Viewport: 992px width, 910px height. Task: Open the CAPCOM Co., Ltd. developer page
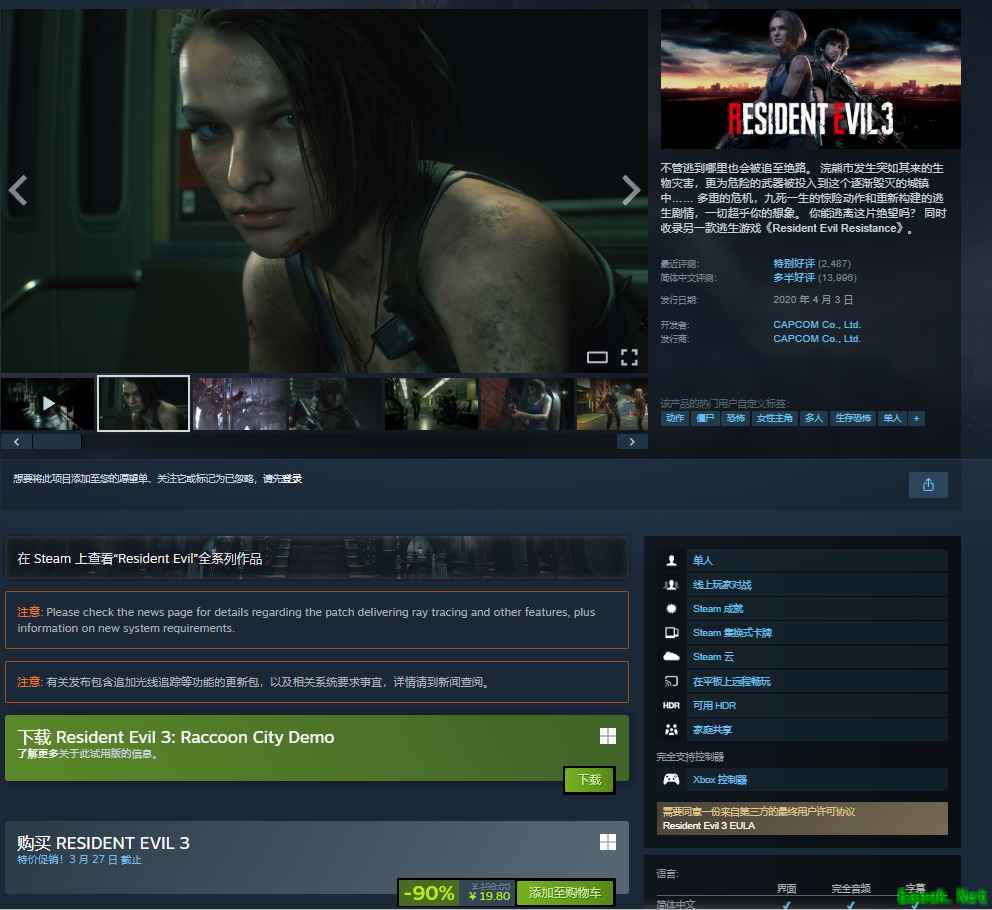(x=817, y=324)
